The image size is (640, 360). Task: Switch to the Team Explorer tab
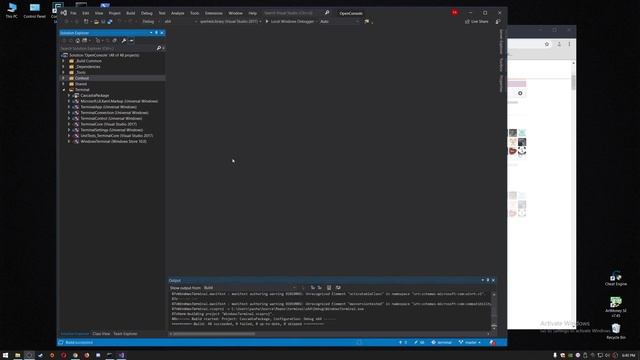[x=125, y=334]
